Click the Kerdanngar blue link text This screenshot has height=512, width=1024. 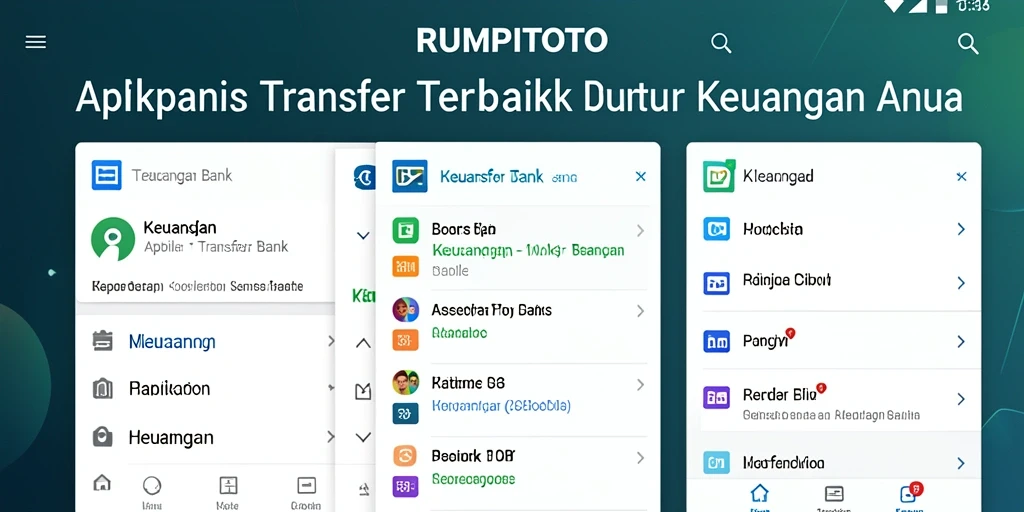tap(502, 406)
